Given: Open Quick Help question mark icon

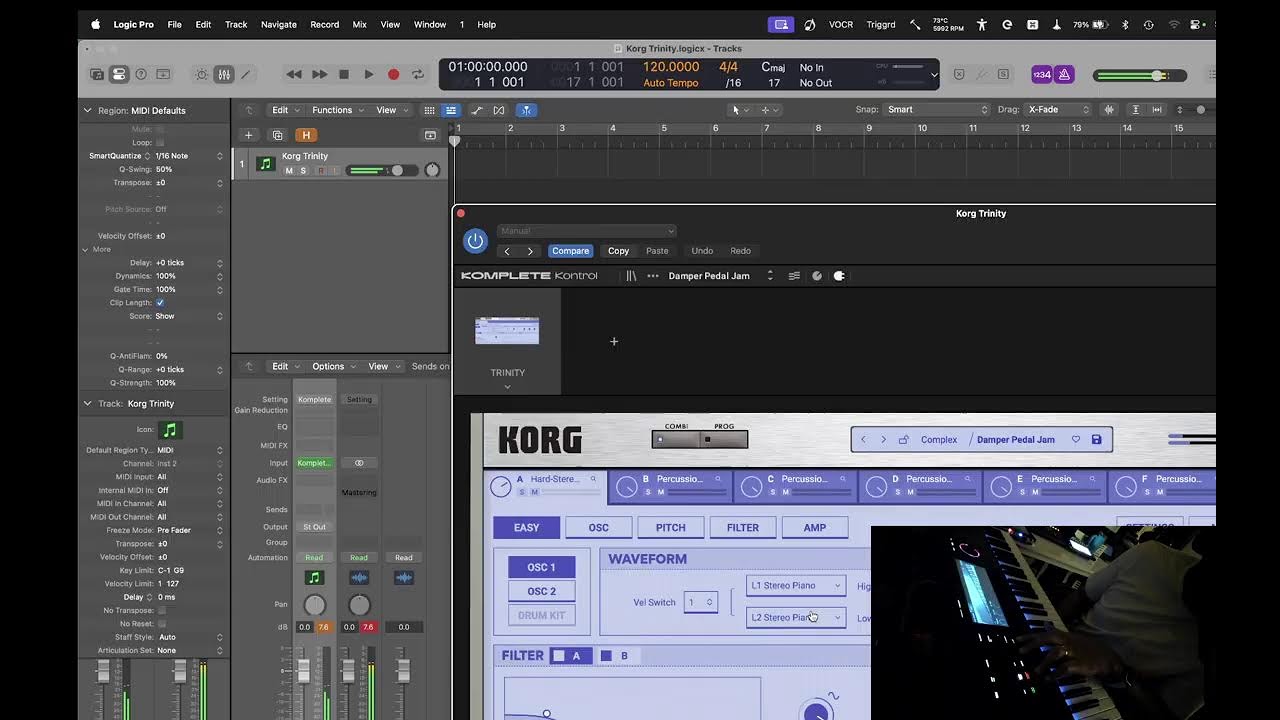Looking at the screenshot, I should point(141,74).
